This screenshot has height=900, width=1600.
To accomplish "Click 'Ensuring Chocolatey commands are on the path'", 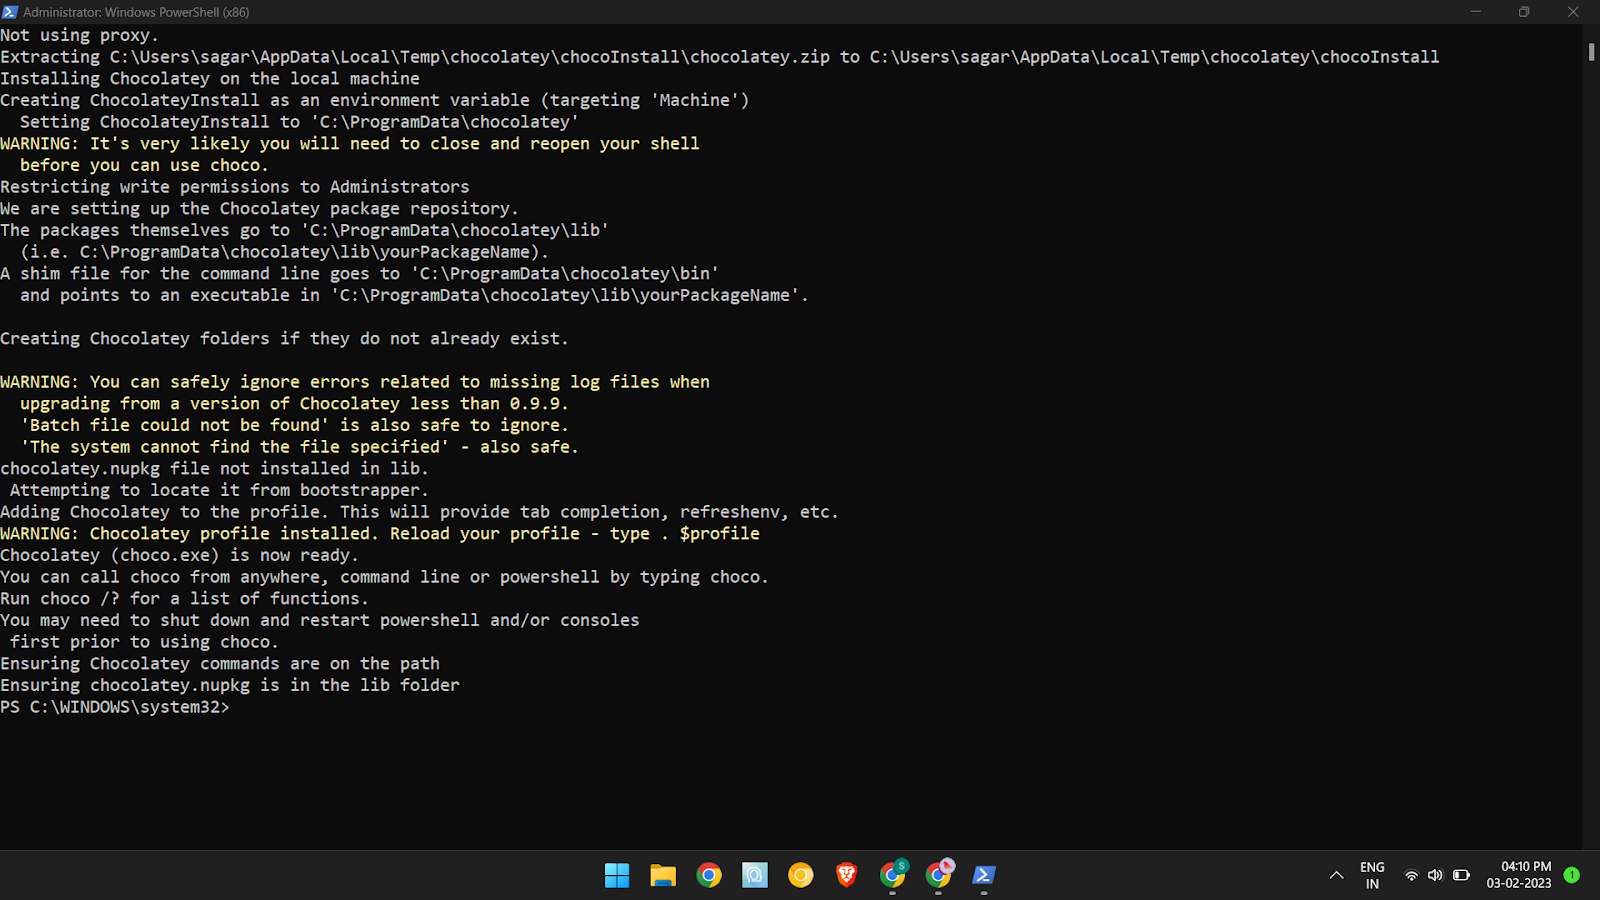I will click(220, 663).
